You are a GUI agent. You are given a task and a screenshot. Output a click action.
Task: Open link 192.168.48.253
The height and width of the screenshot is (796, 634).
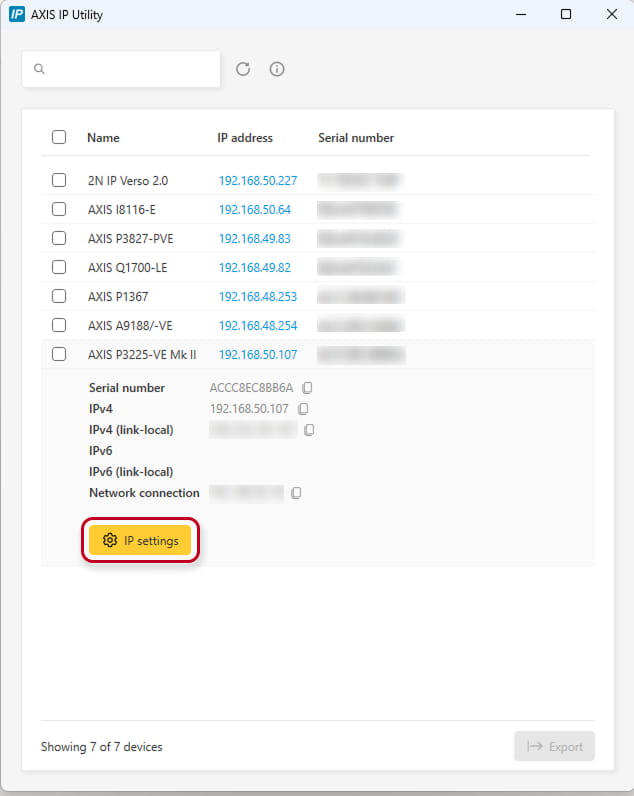tap(258, 296)
